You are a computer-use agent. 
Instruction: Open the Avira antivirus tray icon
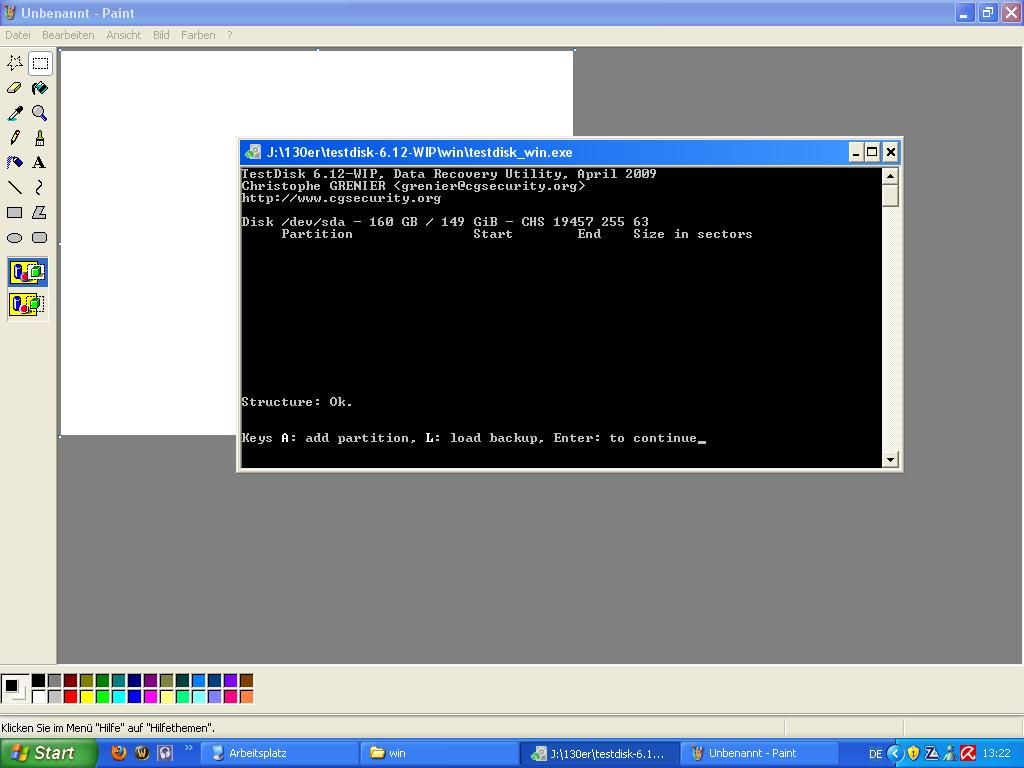(x=968, y=754)
